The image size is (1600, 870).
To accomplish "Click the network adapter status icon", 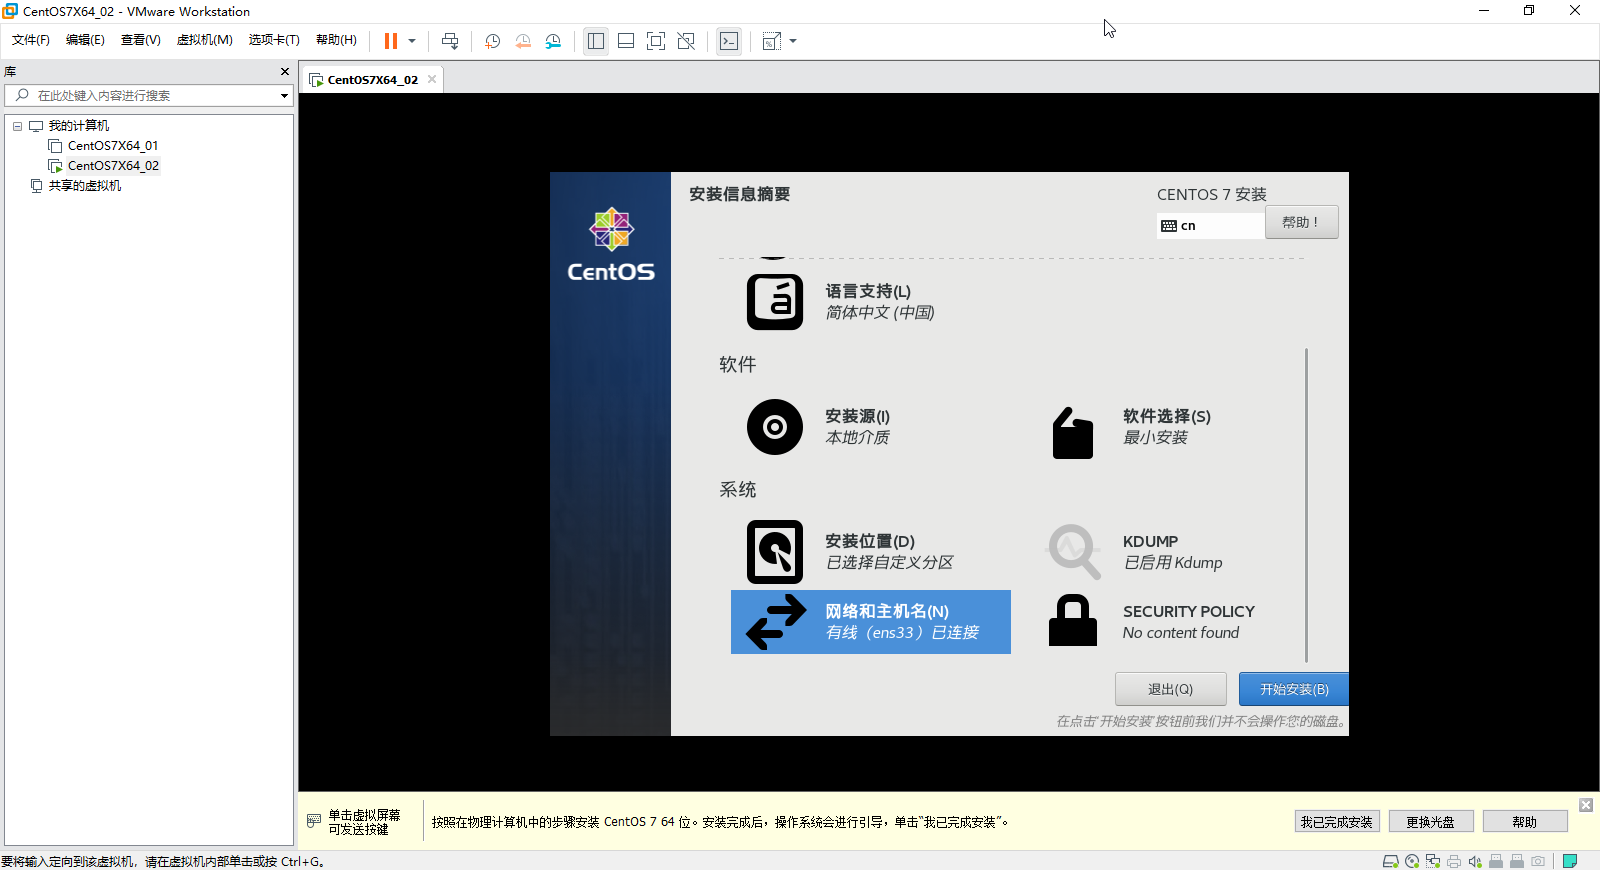I will (x=1433, y=861).
